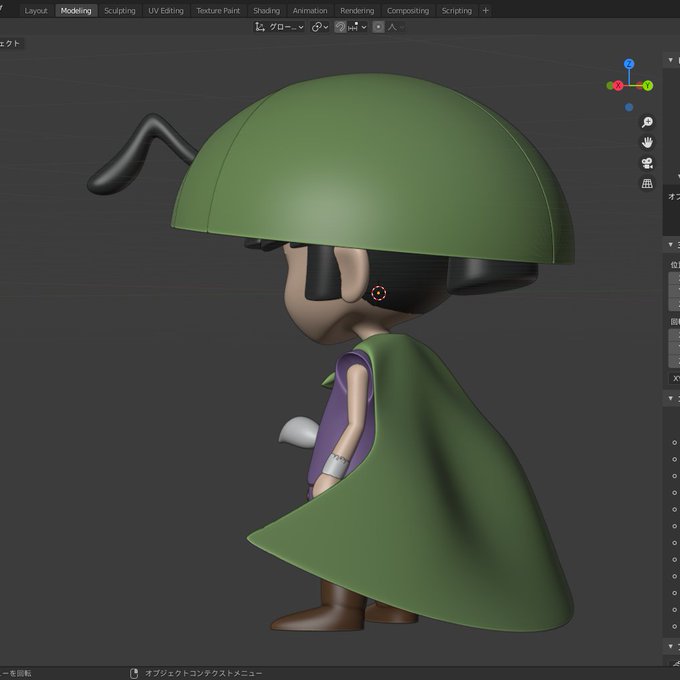
Task: Open the Compositing workspace tab
Action: (408, 11)
